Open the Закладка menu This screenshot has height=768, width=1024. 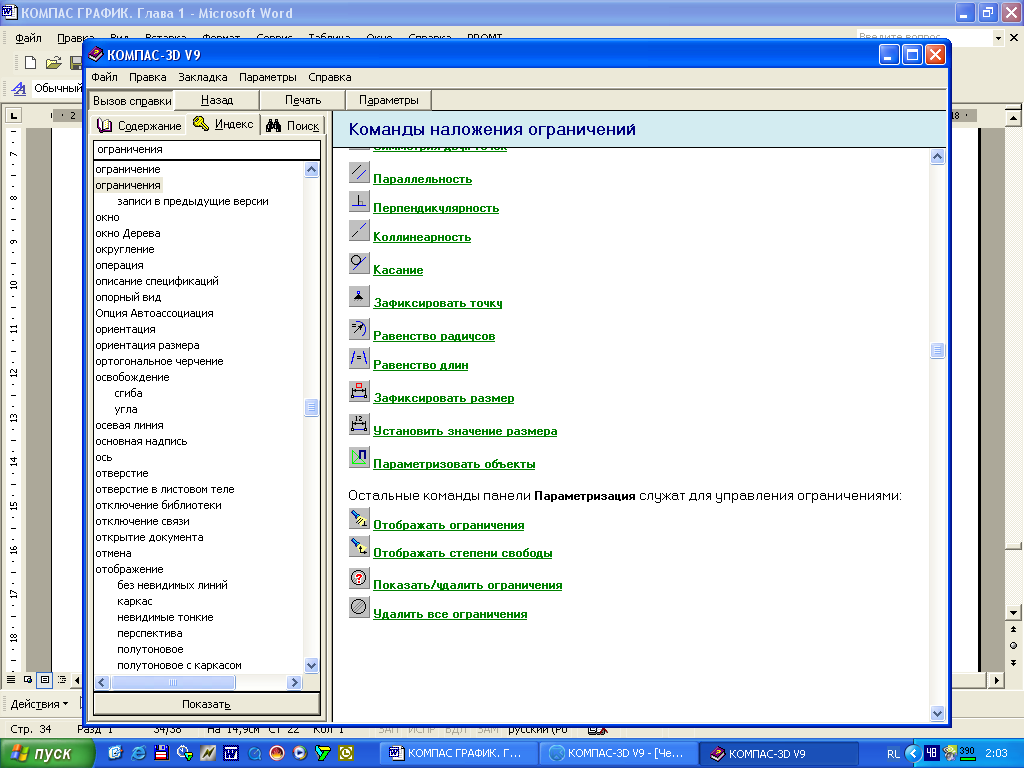tap(202, 77)
